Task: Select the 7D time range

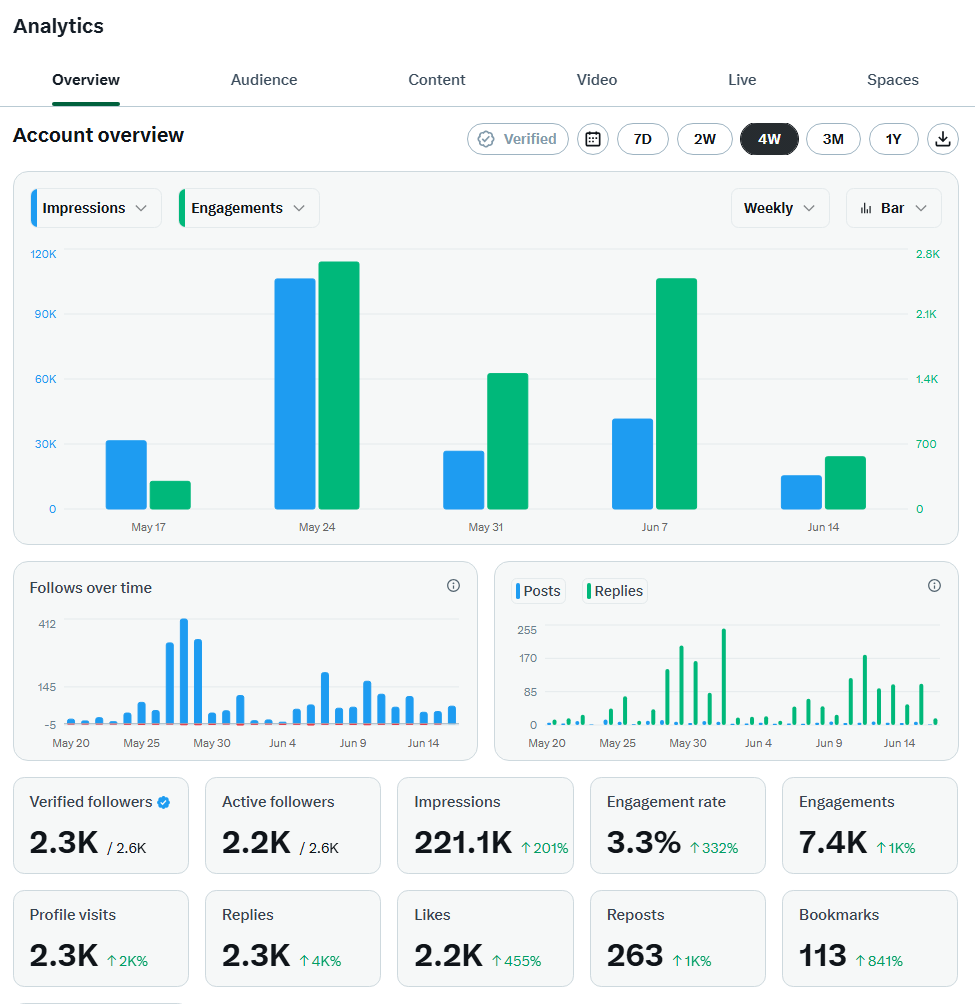Action: [x=643, y=139]
